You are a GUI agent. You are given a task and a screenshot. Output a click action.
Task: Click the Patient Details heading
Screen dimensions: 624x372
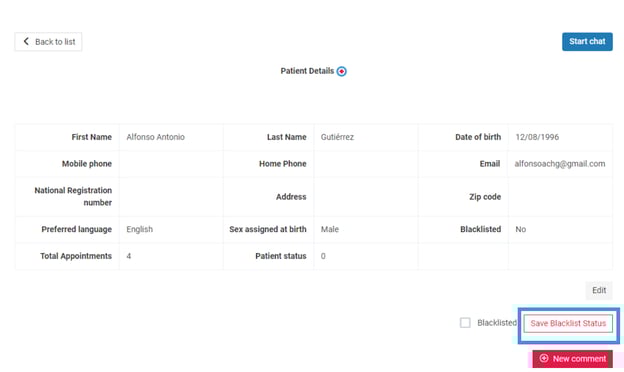point(307,71)
